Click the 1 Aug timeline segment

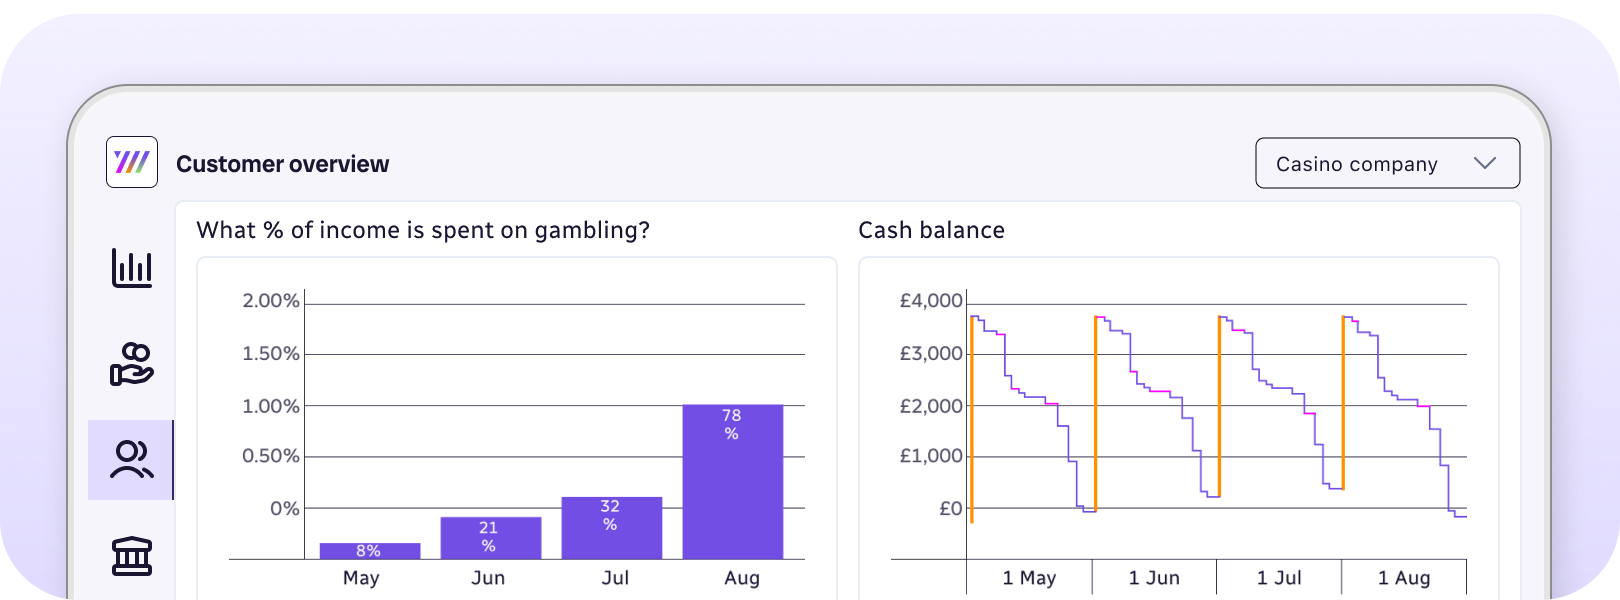(1404, 578)
